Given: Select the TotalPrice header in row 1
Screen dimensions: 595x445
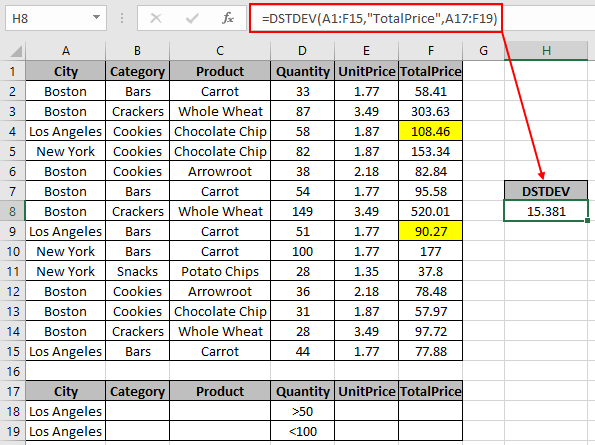Looking at the screenshot, I should (430, 71).
